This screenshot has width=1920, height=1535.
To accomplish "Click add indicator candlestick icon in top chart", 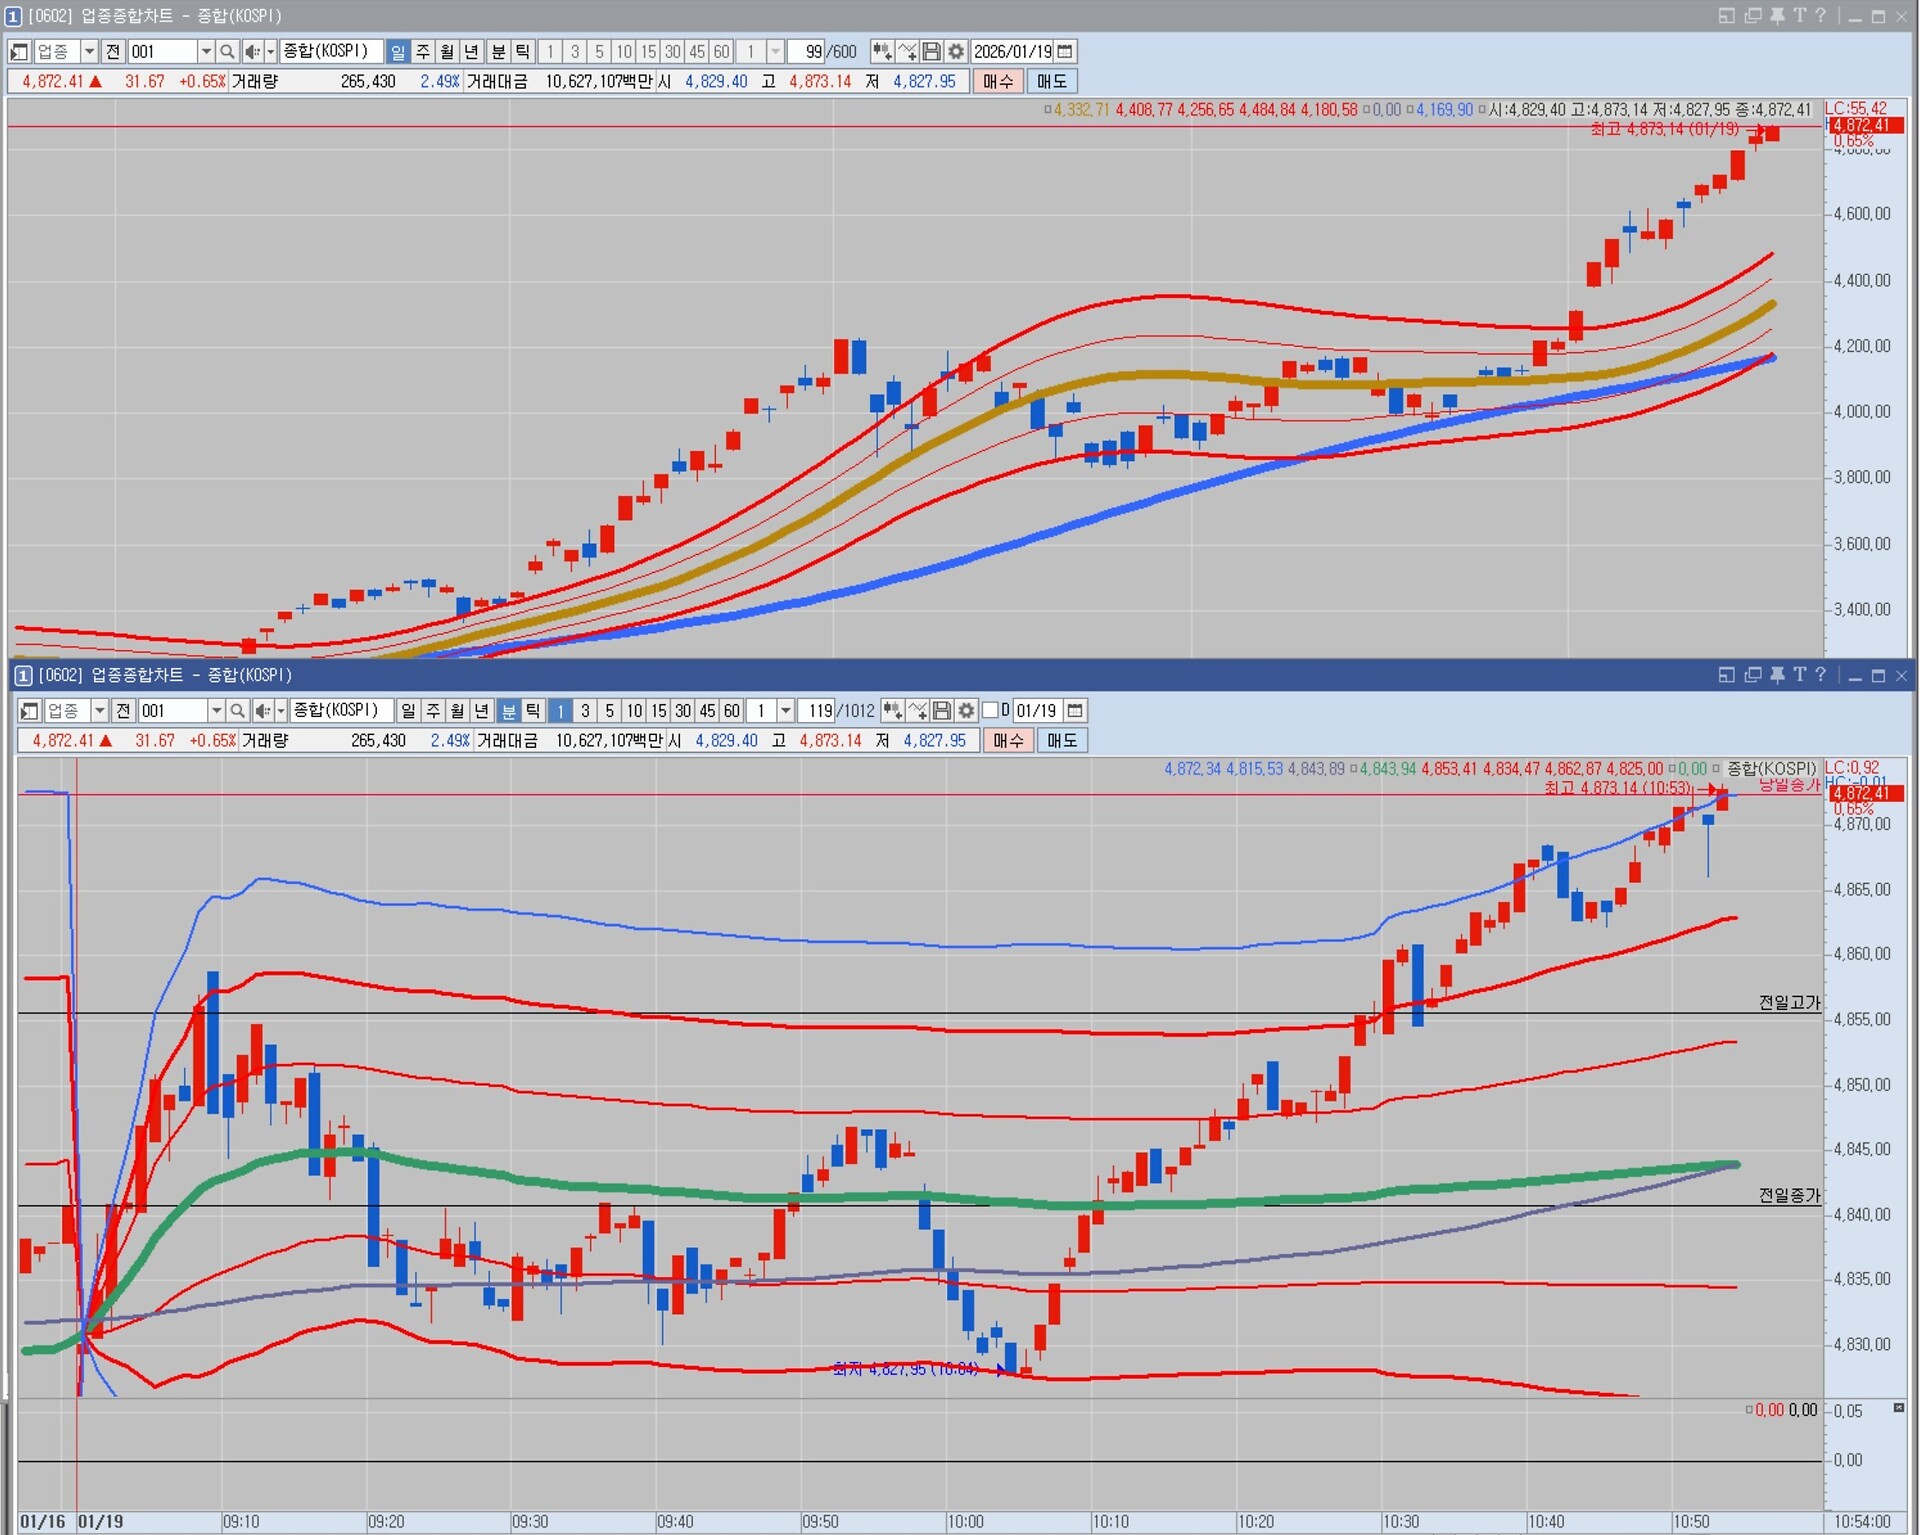I will (x=882, y=51).
